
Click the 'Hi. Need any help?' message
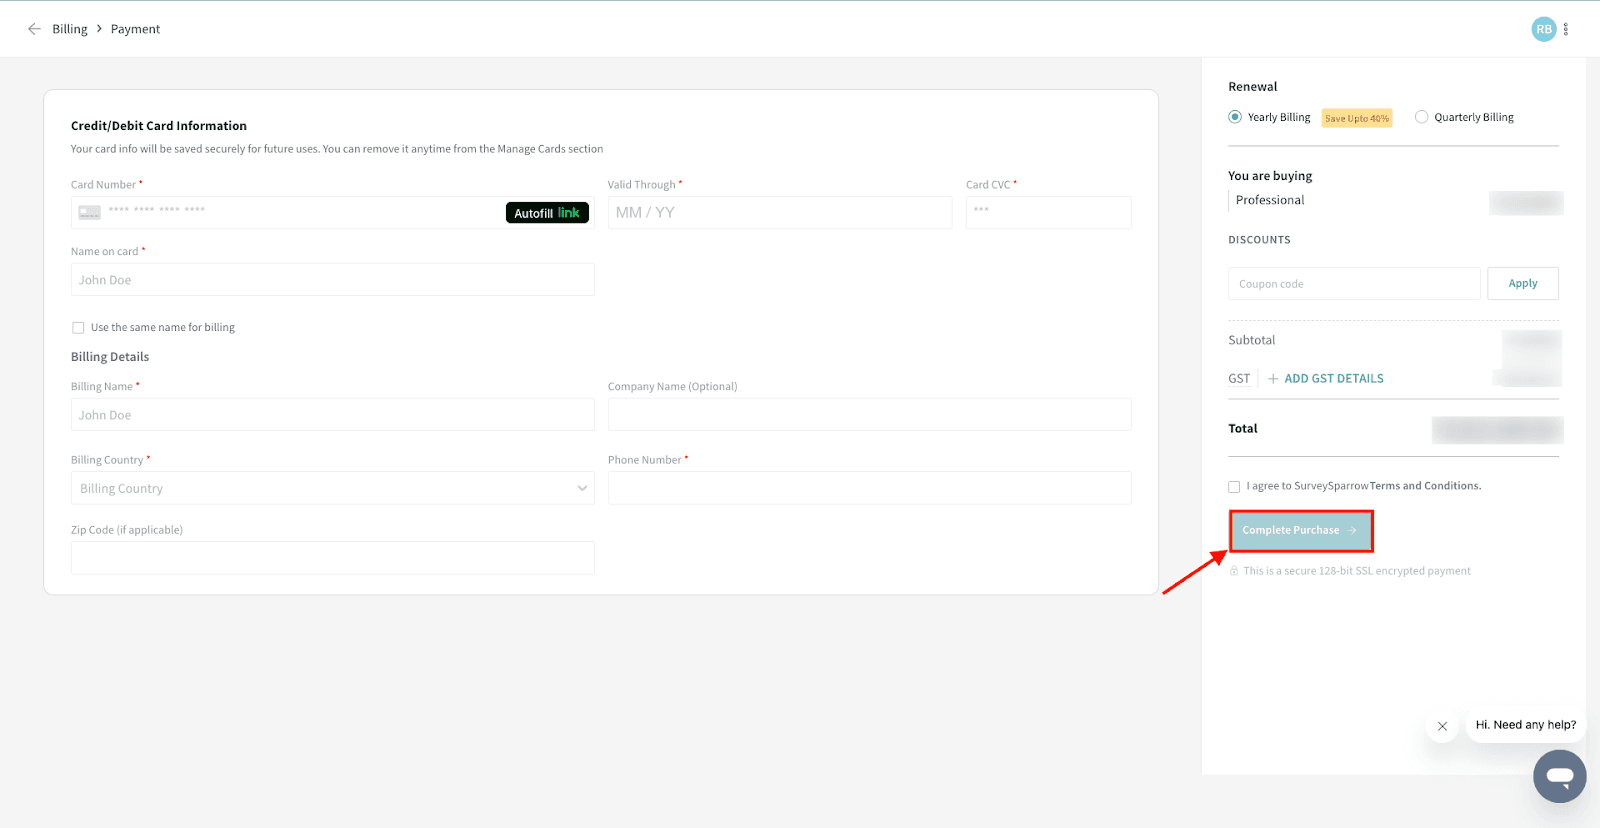tap(1525, 725)
